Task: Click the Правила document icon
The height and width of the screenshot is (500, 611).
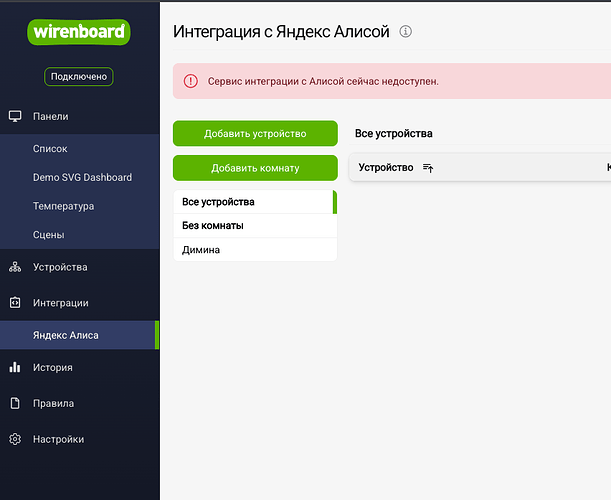Action: (x=15, y=403)
